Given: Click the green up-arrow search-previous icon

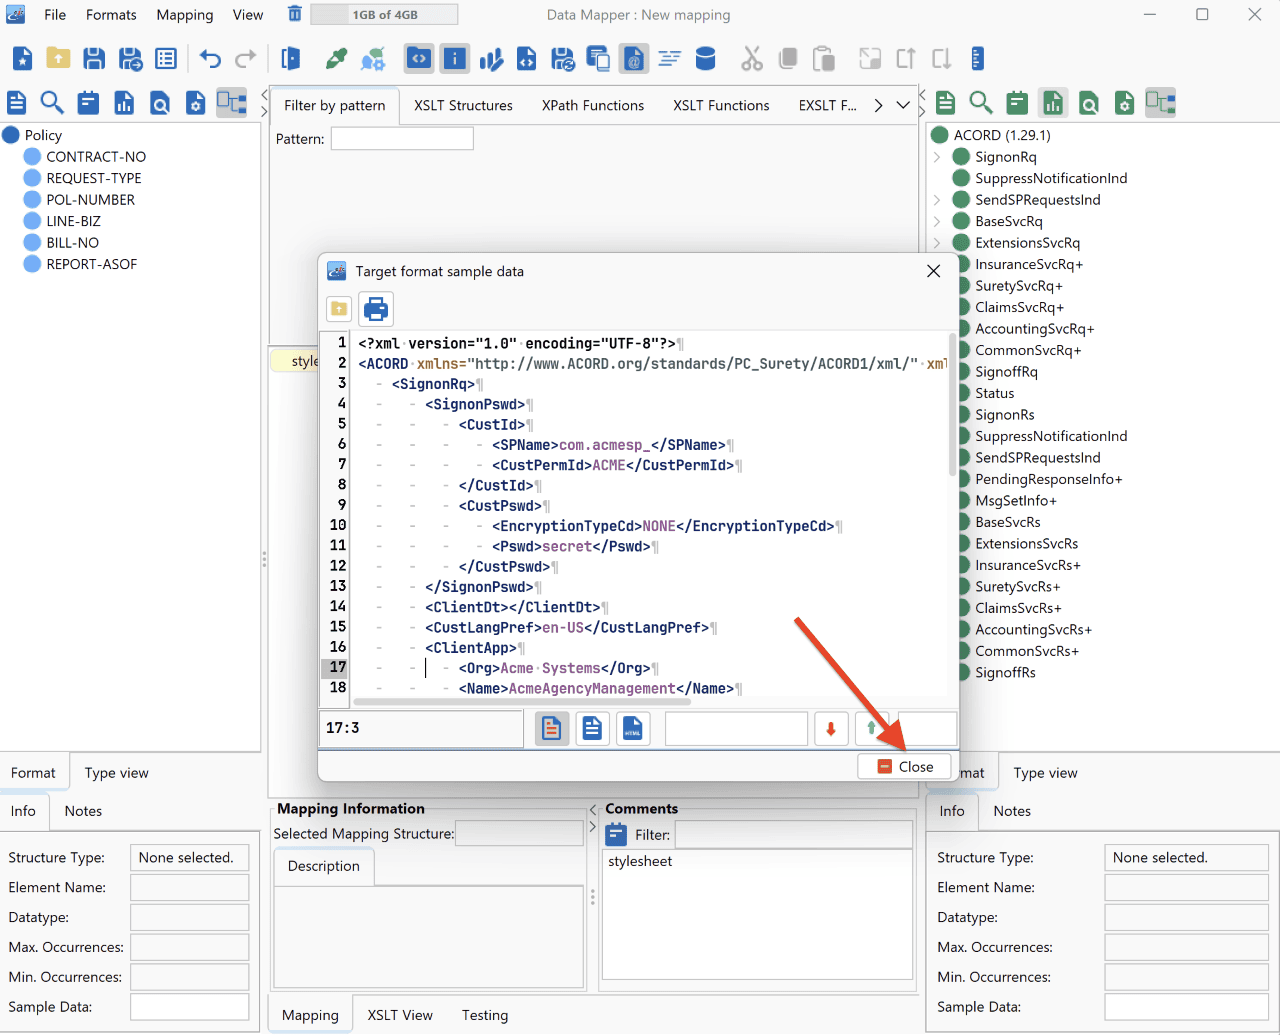Looking at the screenshot, I should coord(872,729).
